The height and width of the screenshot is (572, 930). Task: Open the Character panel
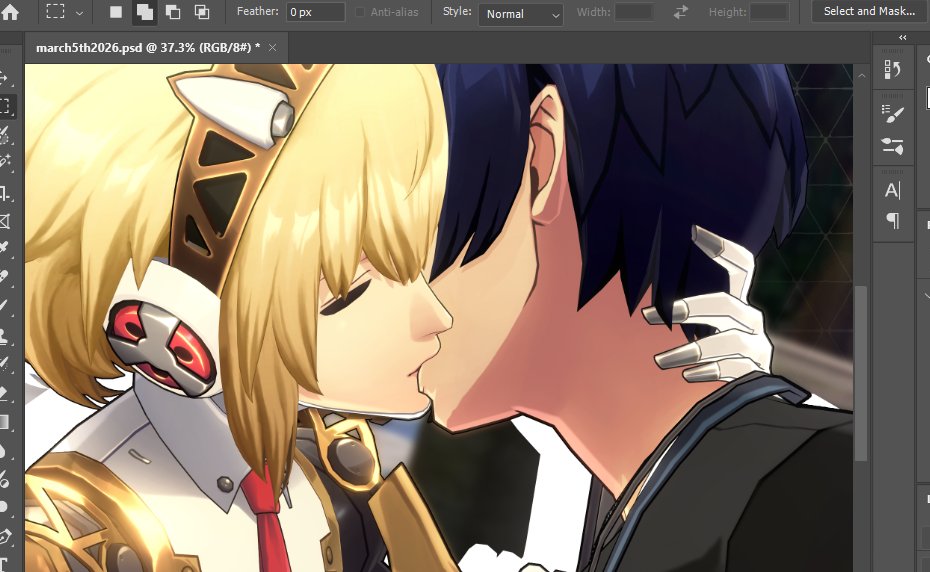(x=893, y=190)
